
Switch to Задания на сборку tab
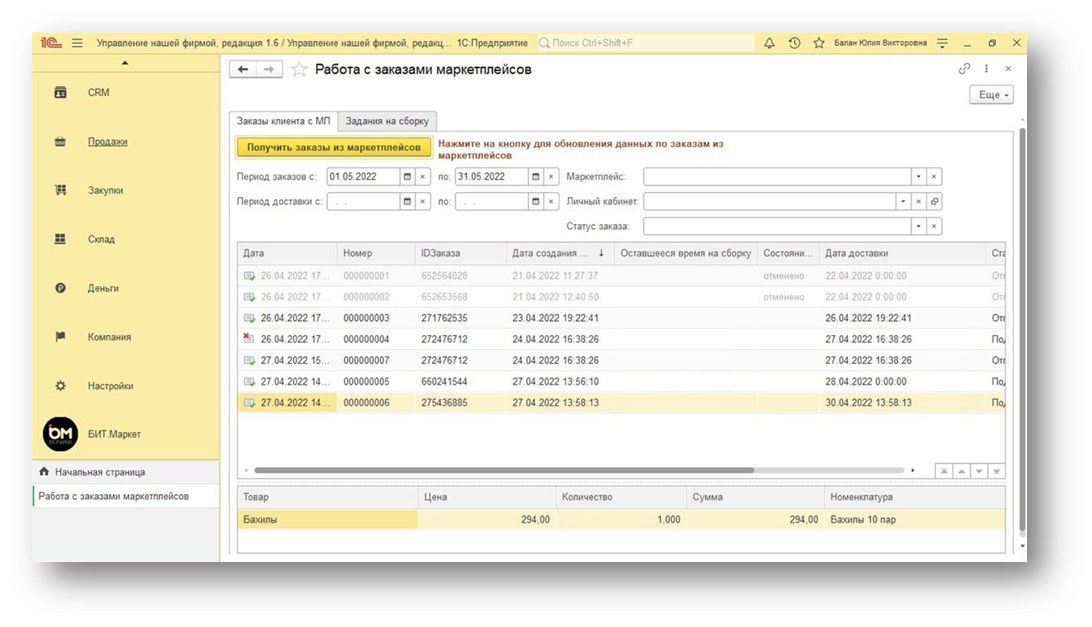point(387,121)
